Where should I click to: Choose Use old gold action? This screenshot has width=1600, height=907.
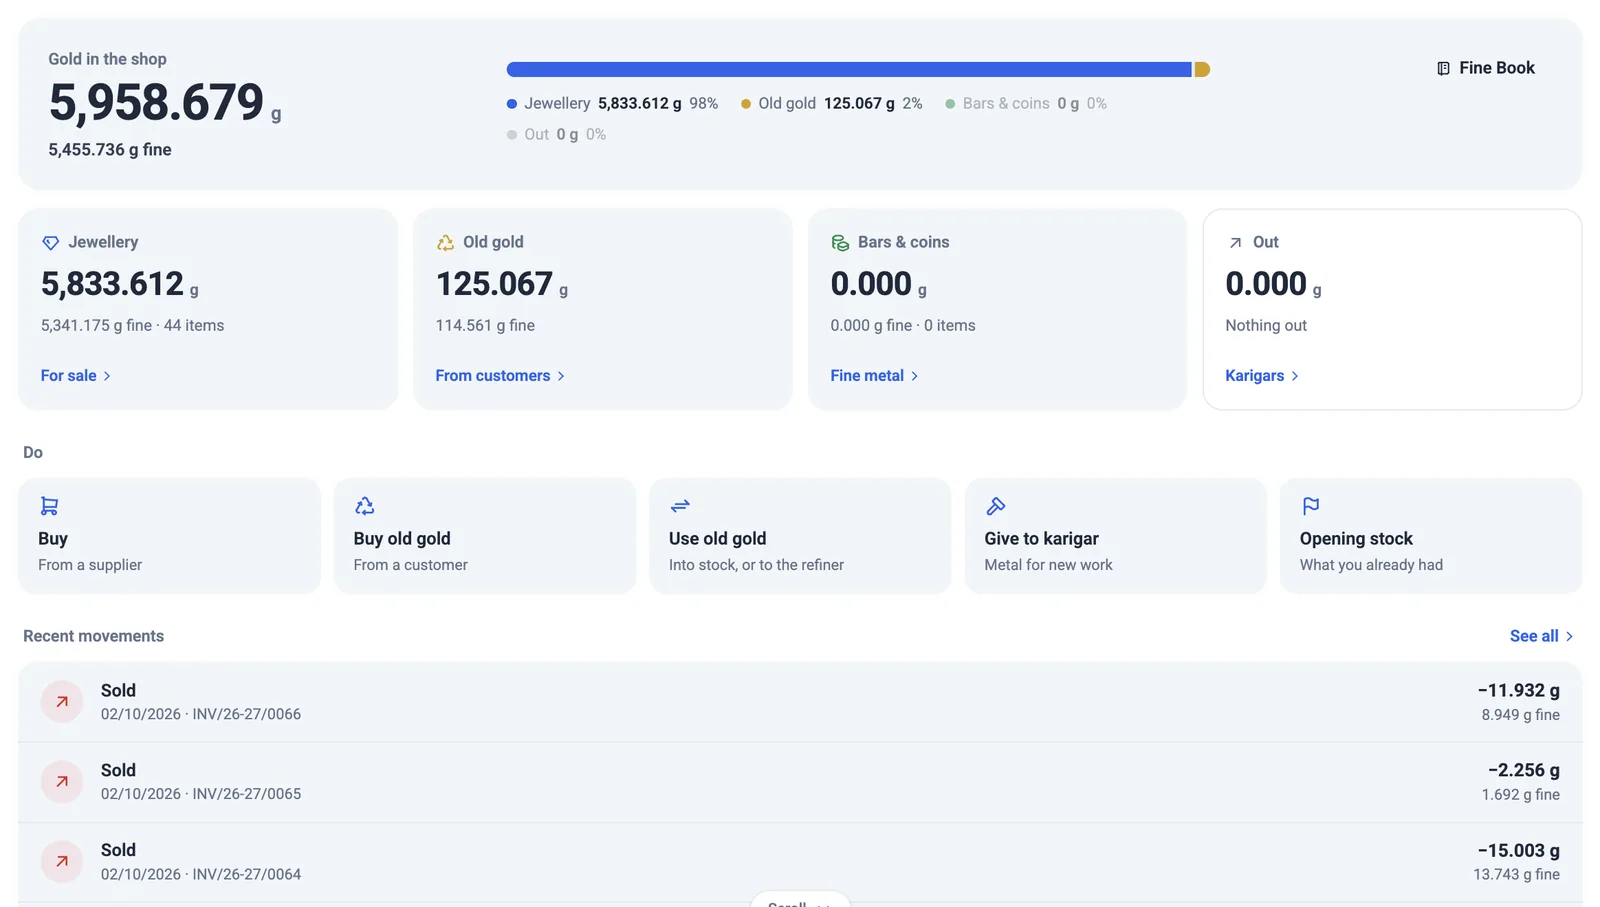click(800, 536)
